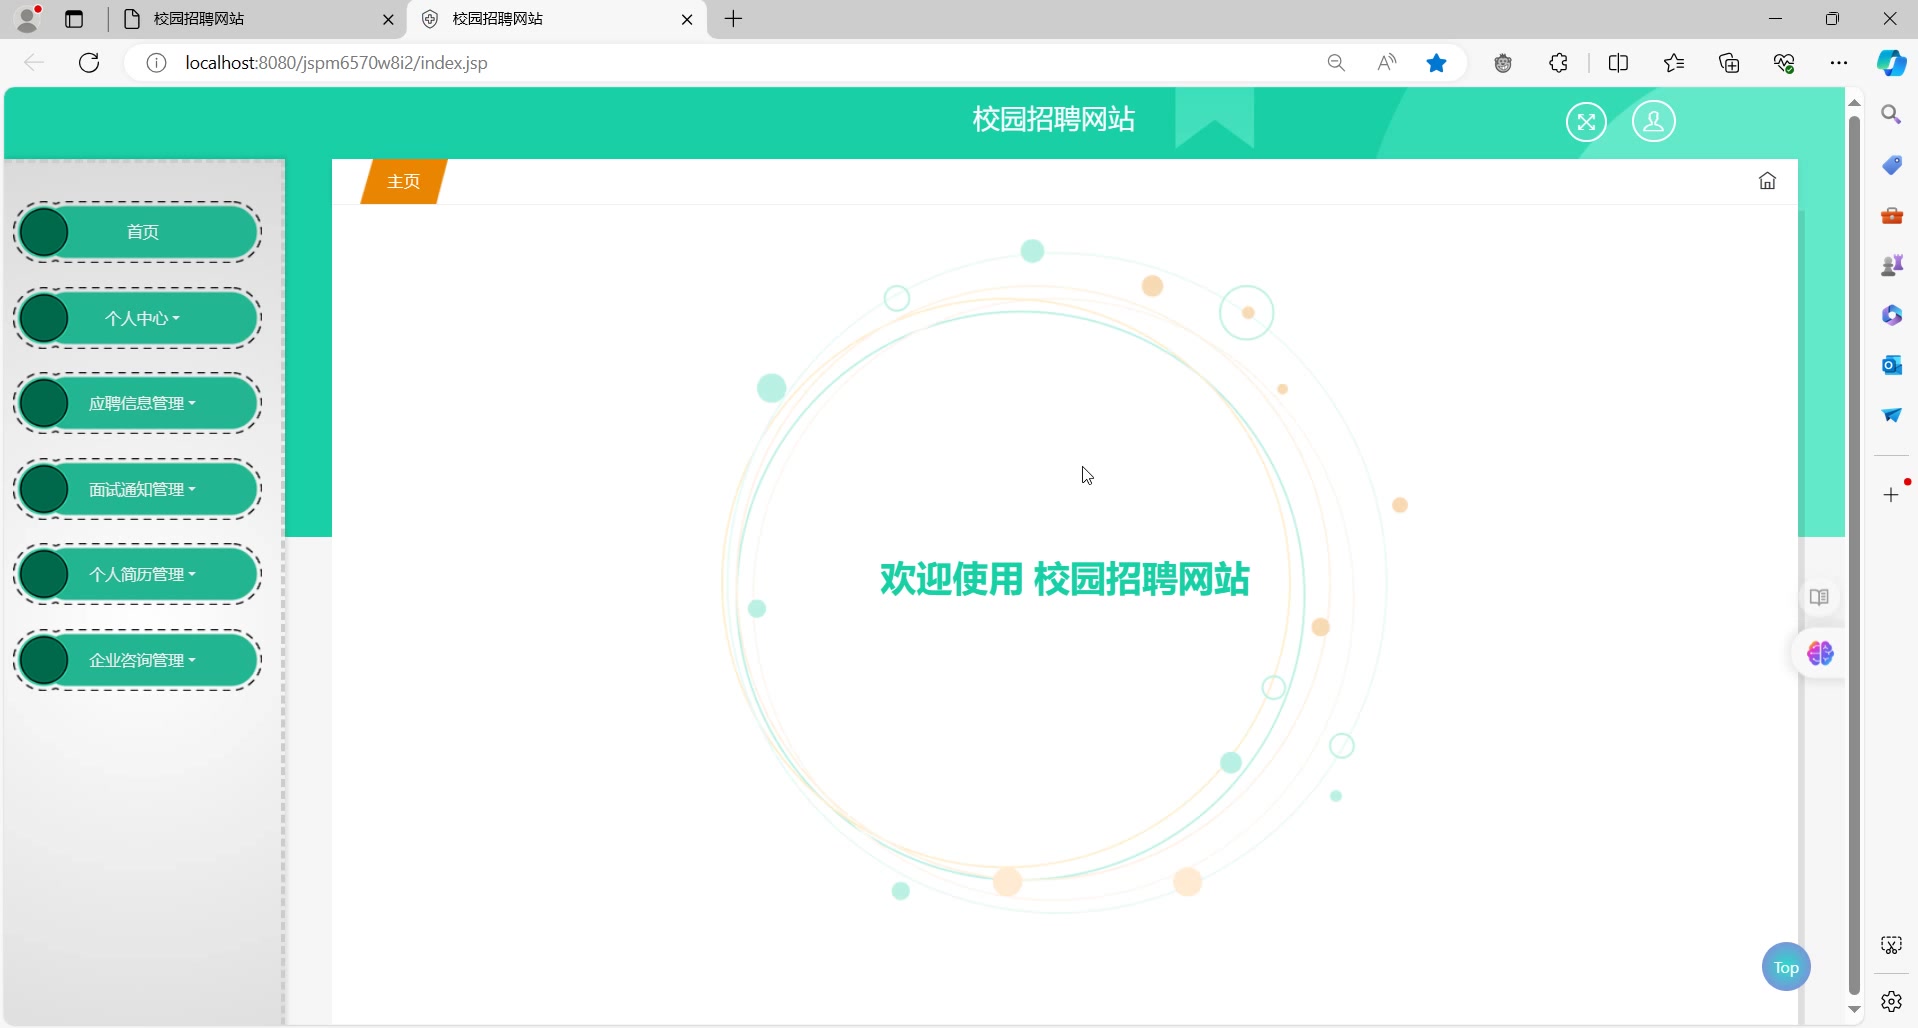Expand the 企业咨询管理 sidebar menu
1918x1028 pixels.
tap(137, 660)
